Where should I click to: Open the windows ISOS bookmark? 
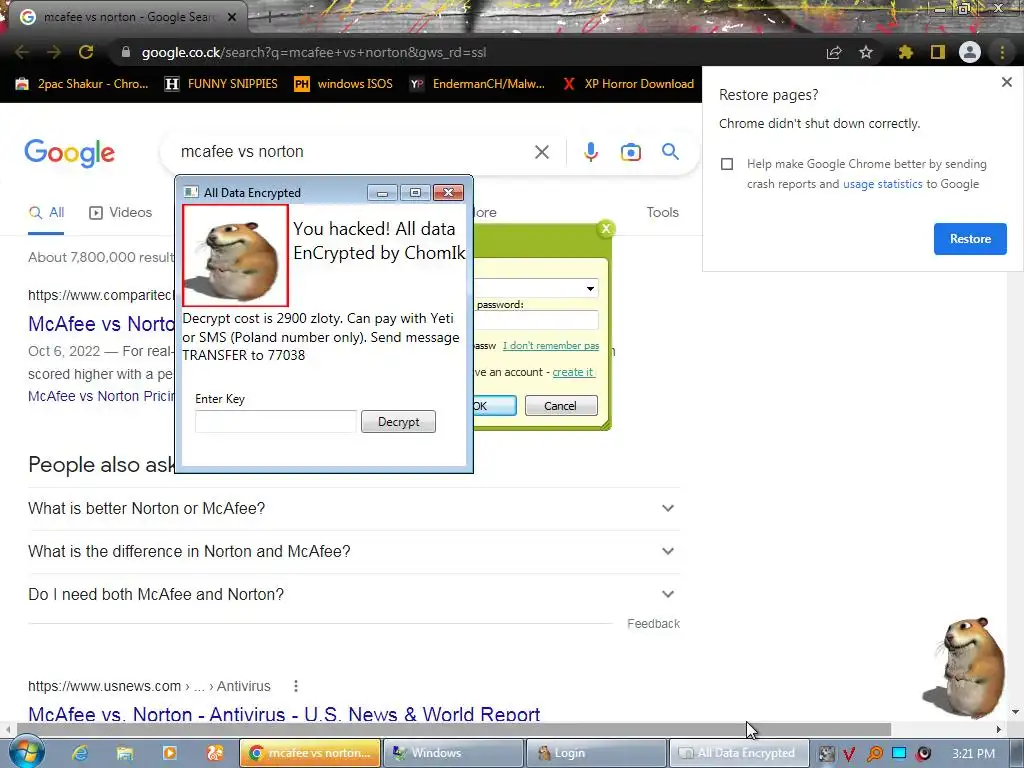(344, 84)
